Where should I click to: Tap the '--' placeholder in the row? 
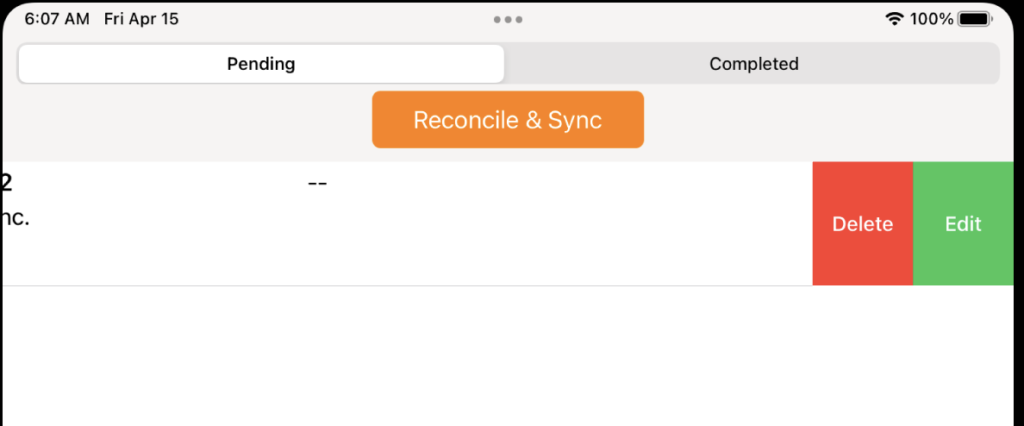coord(317,184)
